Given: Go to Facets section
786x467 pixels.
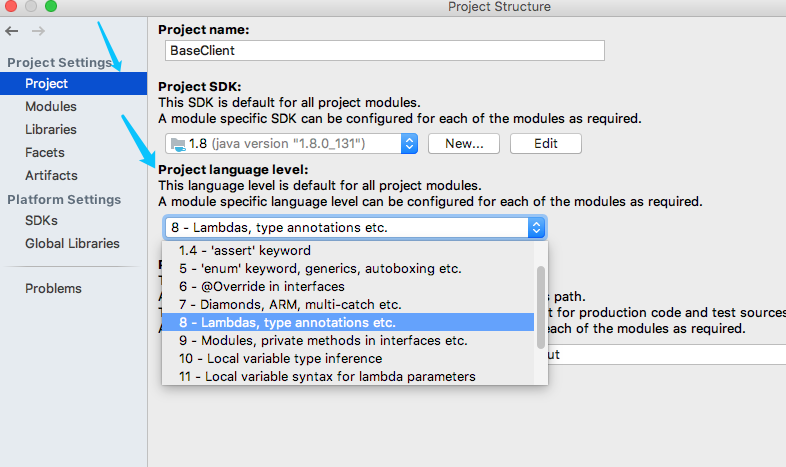Looking at the screenshot, I should click(x=45, y=153).
